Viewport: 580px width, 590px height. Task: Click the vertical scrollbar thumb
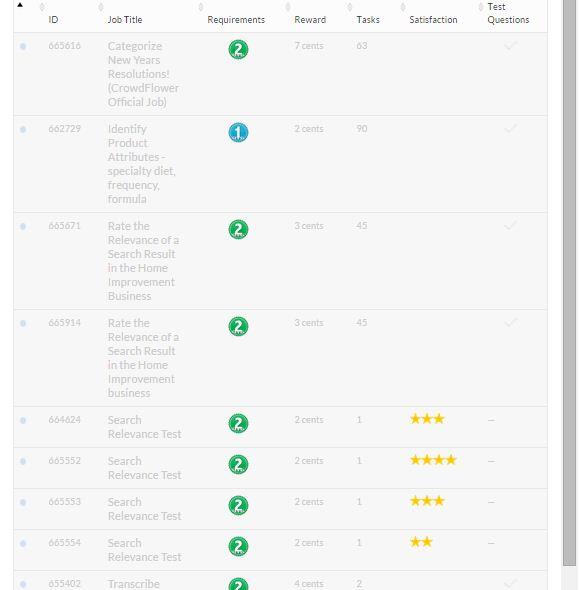click(x=569, y=282)
